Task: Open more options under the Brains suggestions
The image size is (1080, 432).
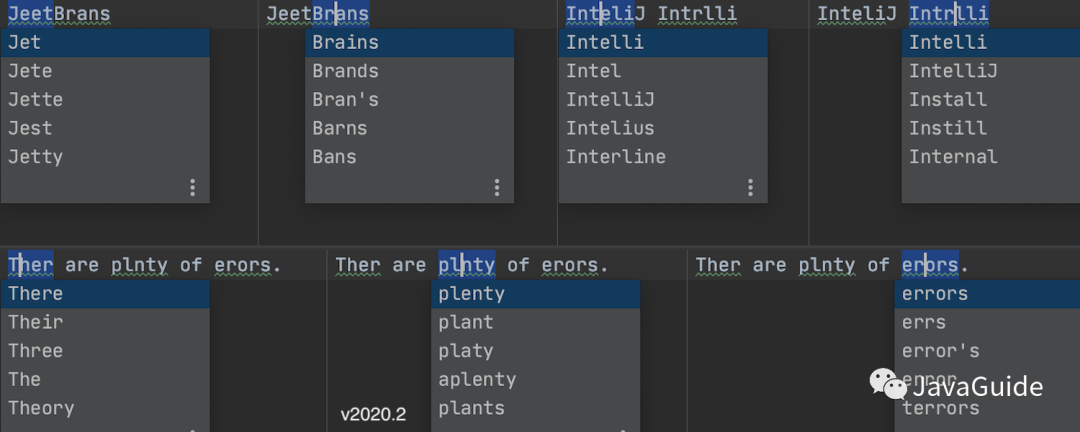Action: (x=497, y=187)
